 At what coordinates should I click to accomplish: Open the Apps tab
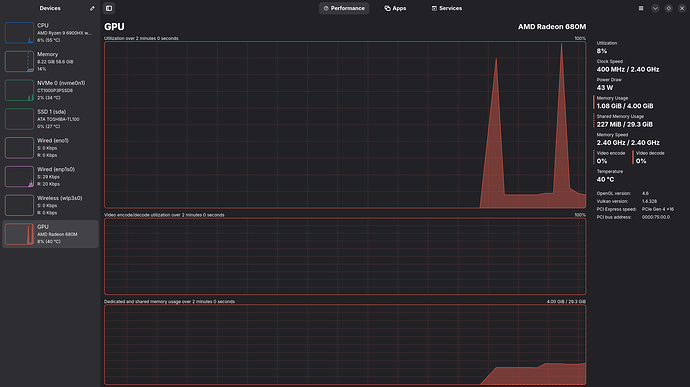(x=395, y=8)
